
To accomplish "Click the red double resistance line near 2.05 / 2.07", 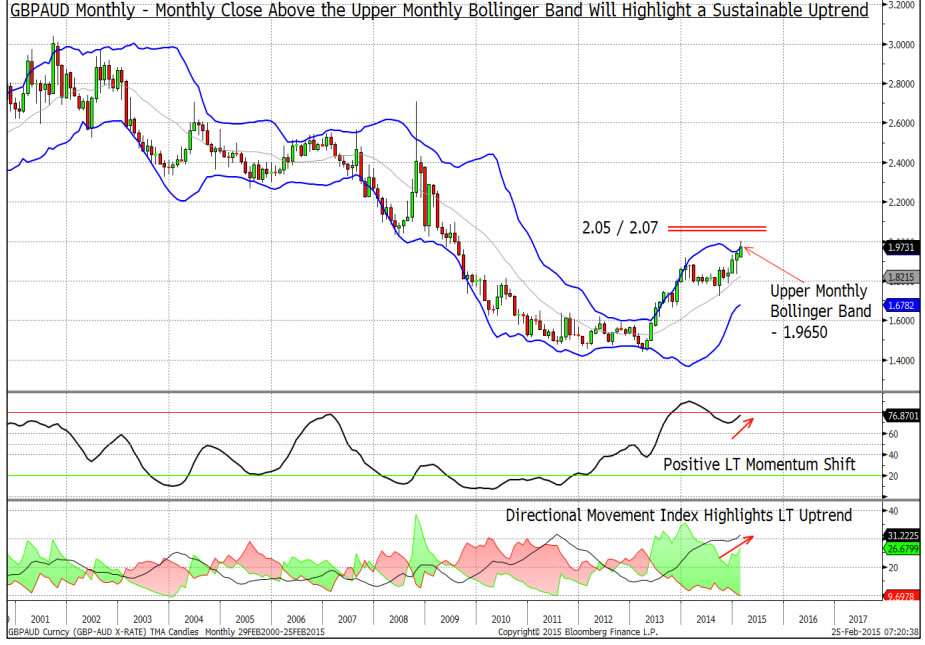I will [718, 228].
